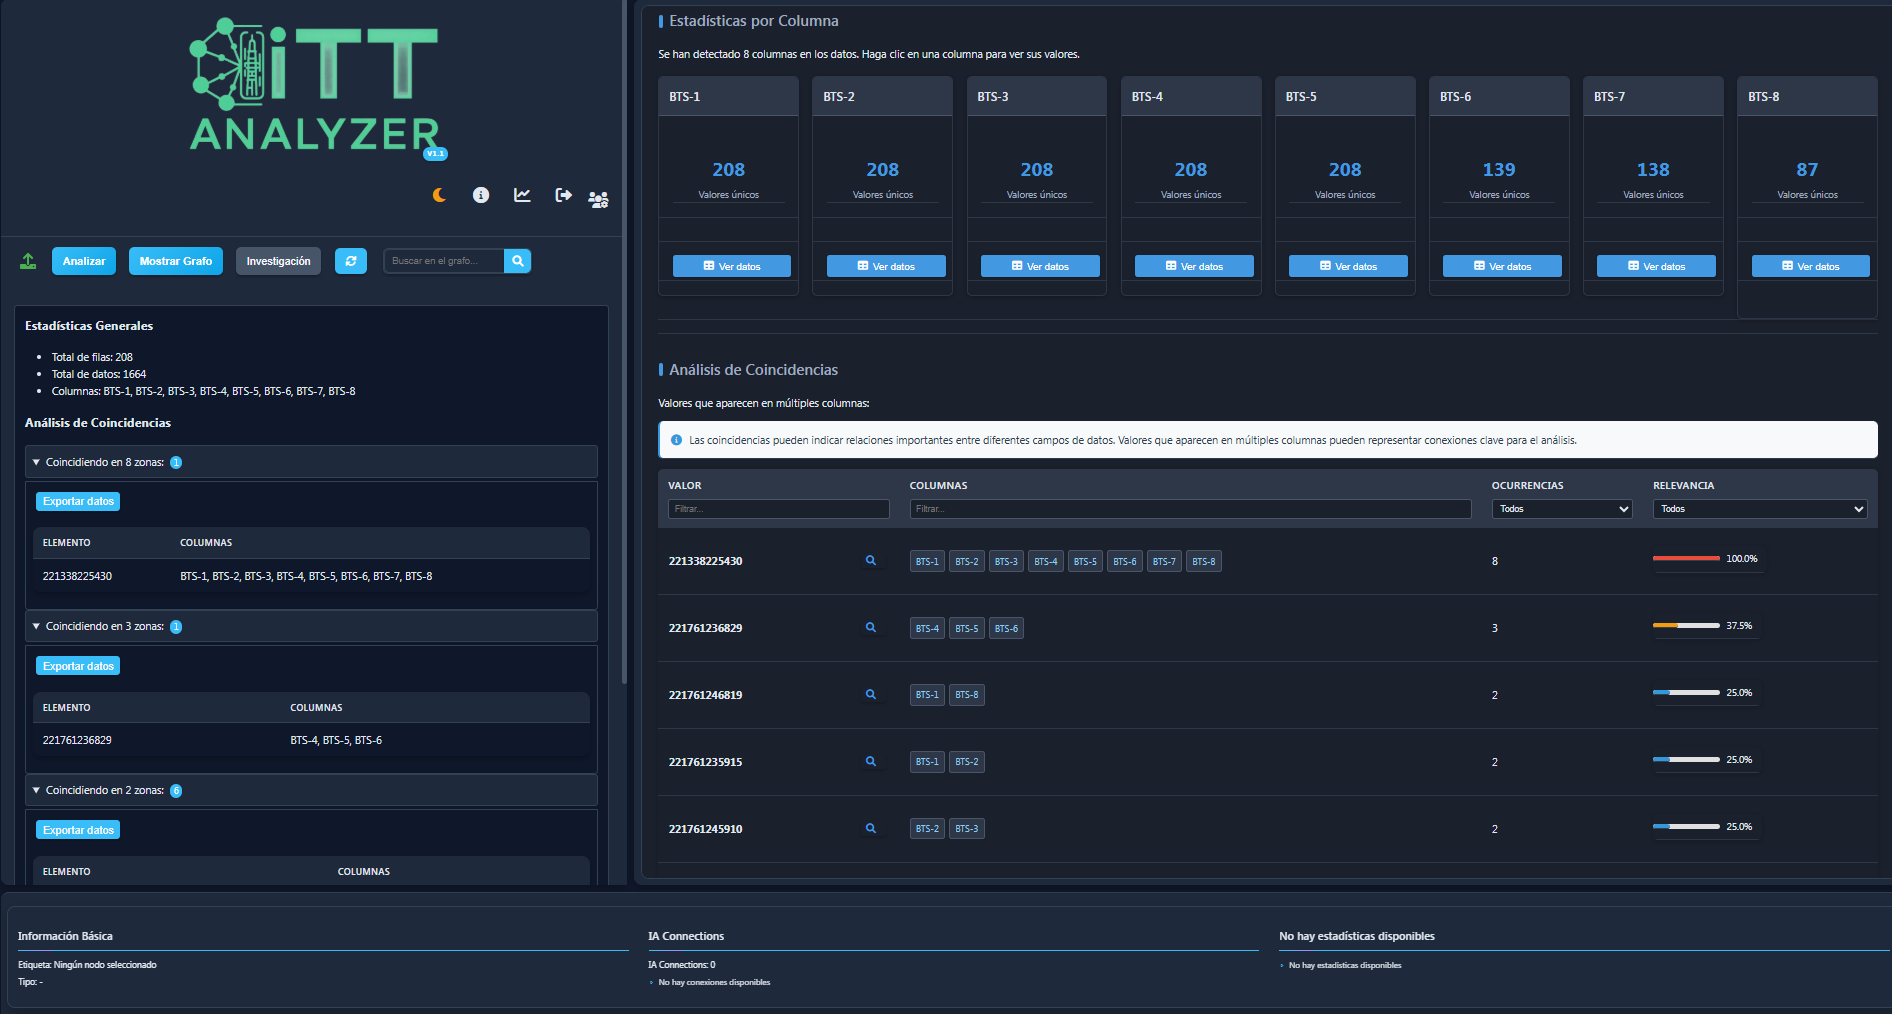Click the Analizar button
The height and width of the screenshot is (1014, 1892).
pos(84,261)
